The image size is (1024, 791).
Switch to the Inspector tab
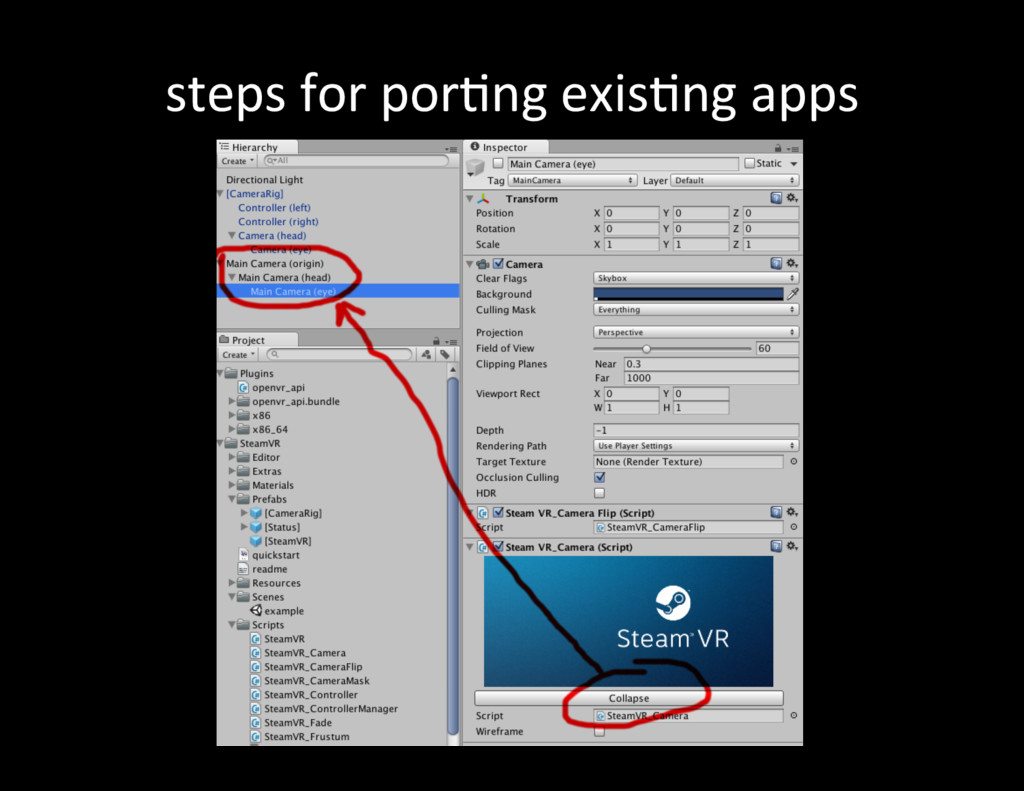506,147
